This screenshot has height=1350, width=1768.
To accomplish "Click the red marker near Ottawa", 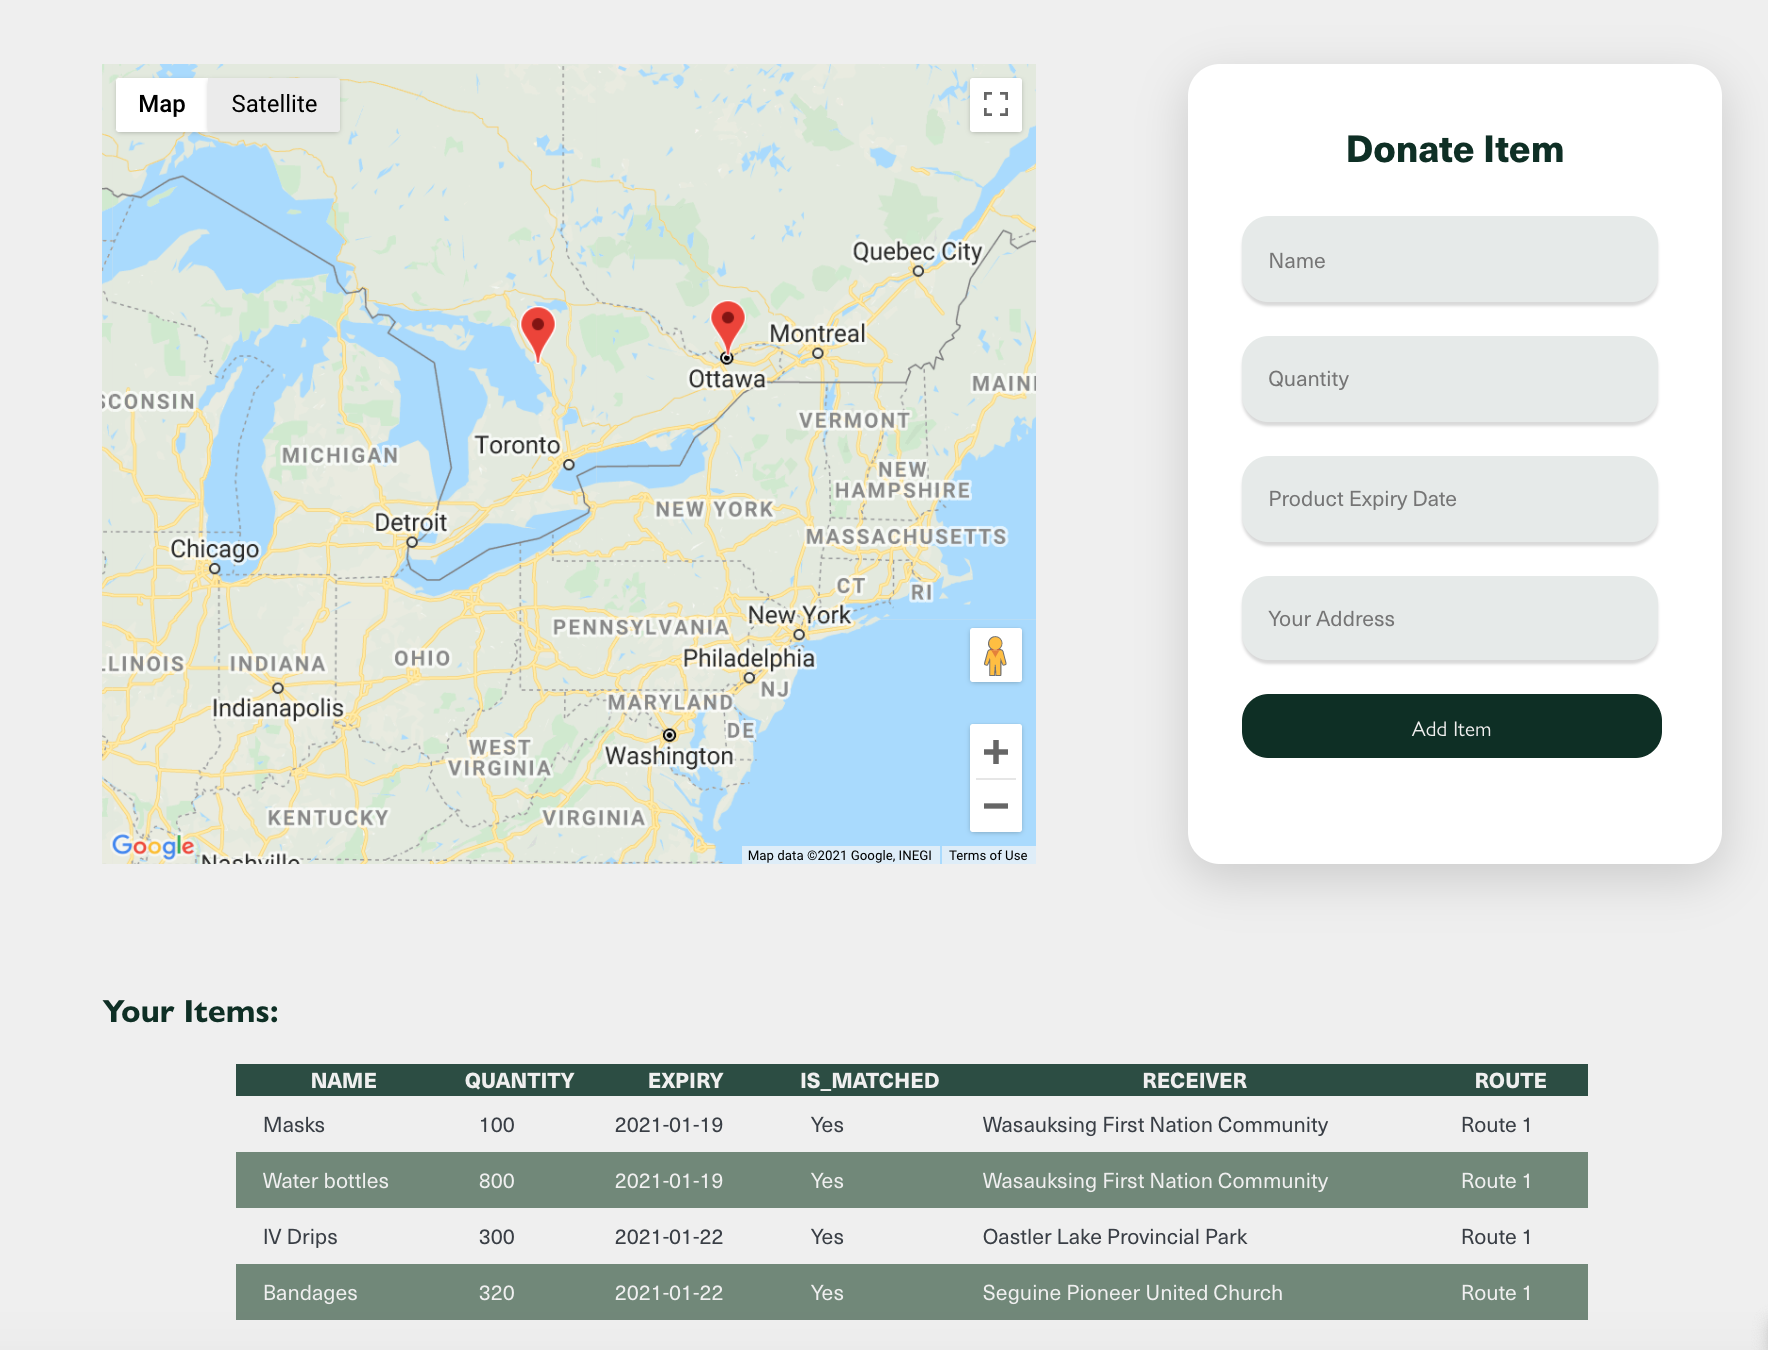I will 727,327.
